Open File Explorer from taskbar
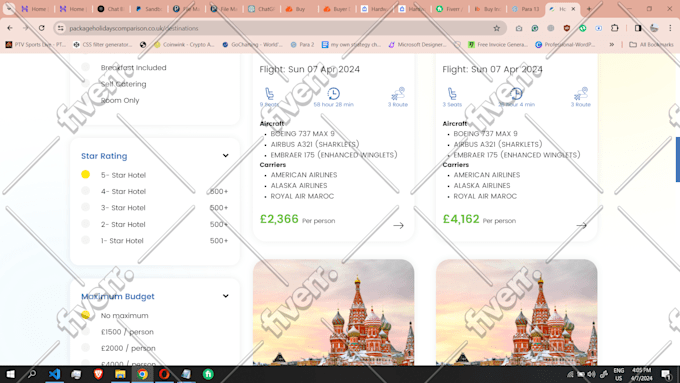 [x=120, y=374]
